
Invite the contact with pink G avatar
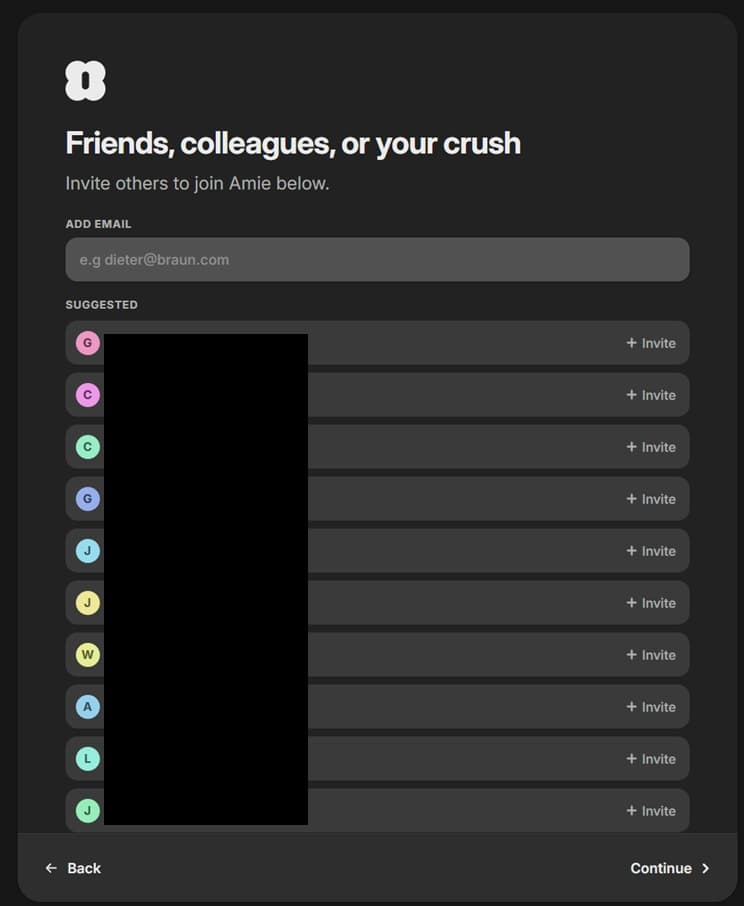(651, 343)
